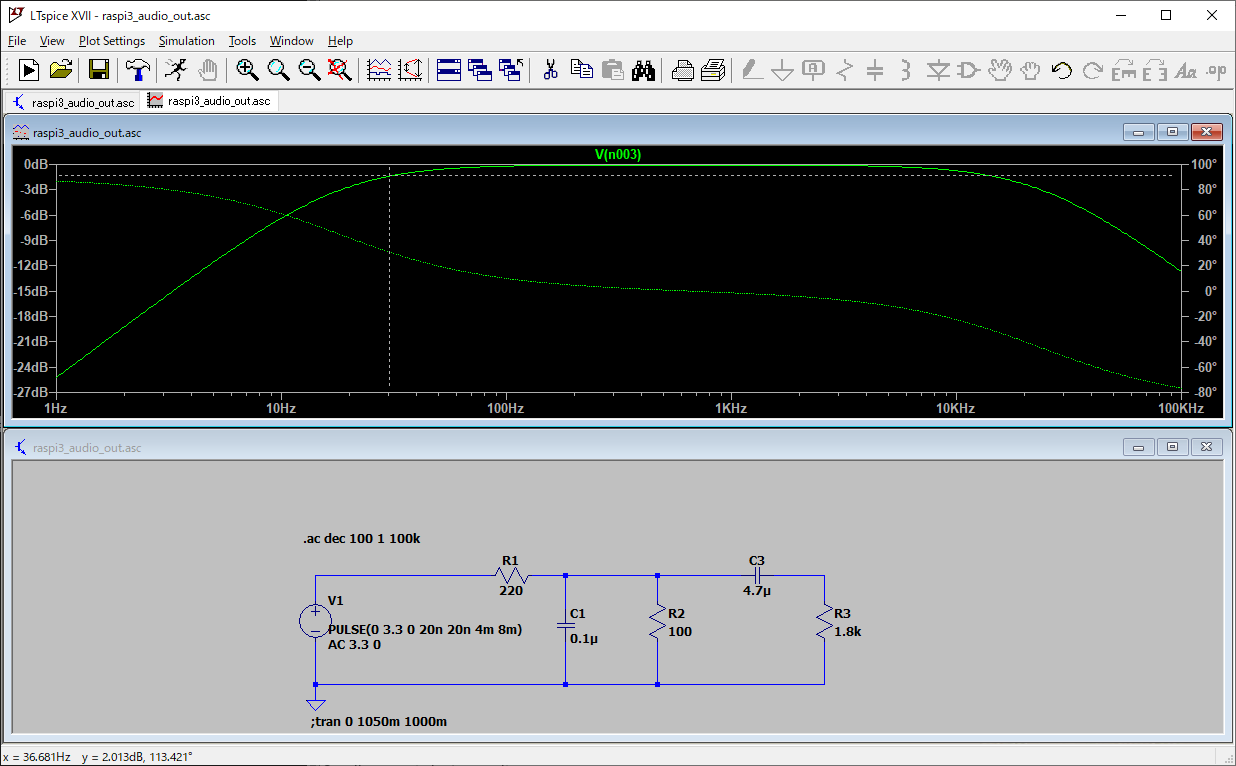1236x766 pixels.
Task: Run the simulation with the running man icon
Action: click(x=176, y=70)
